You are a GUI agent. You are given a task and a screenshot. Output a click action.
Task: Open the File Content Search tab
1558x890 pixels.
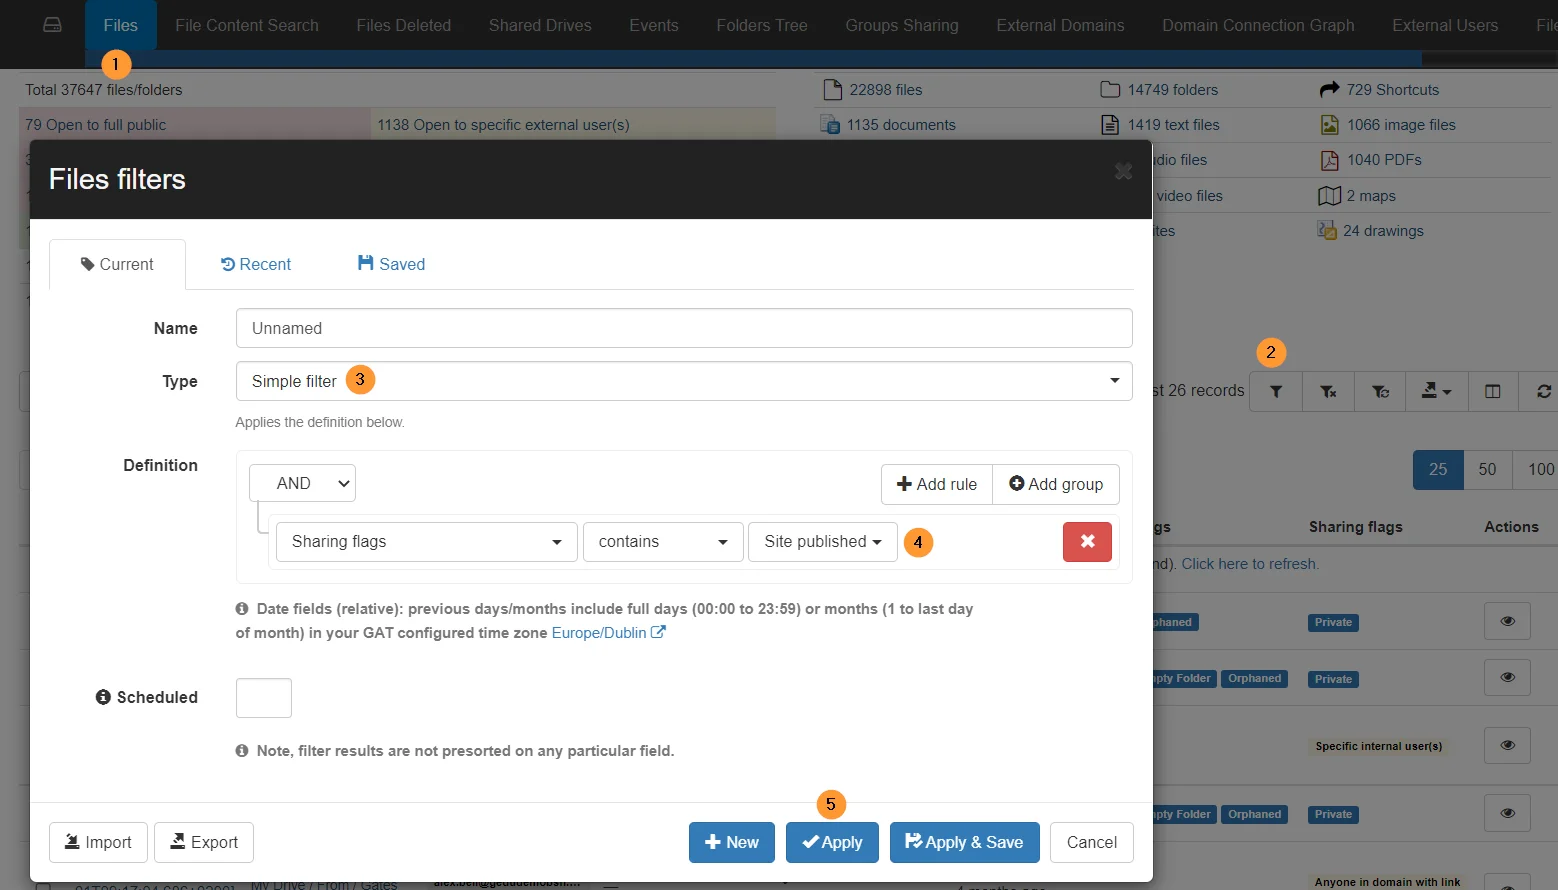[x=247, y=25]
